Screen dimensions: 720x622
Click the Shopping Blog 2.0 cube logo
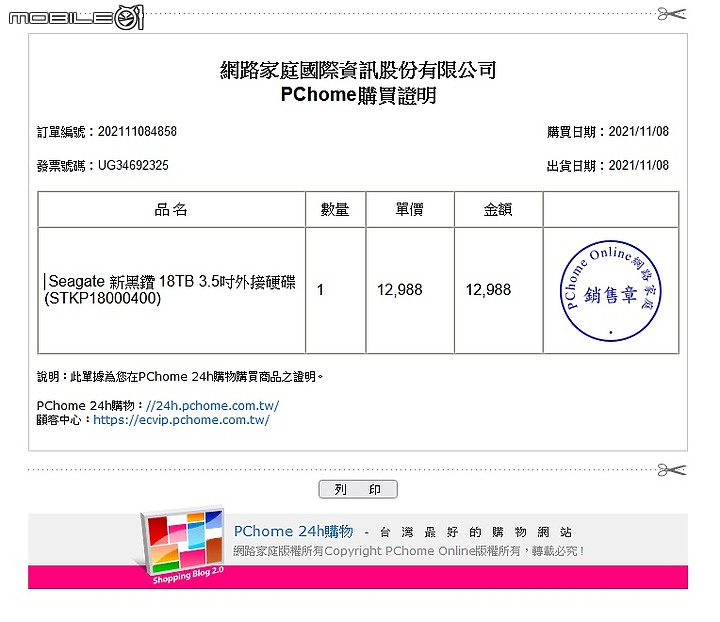point(182,545)
